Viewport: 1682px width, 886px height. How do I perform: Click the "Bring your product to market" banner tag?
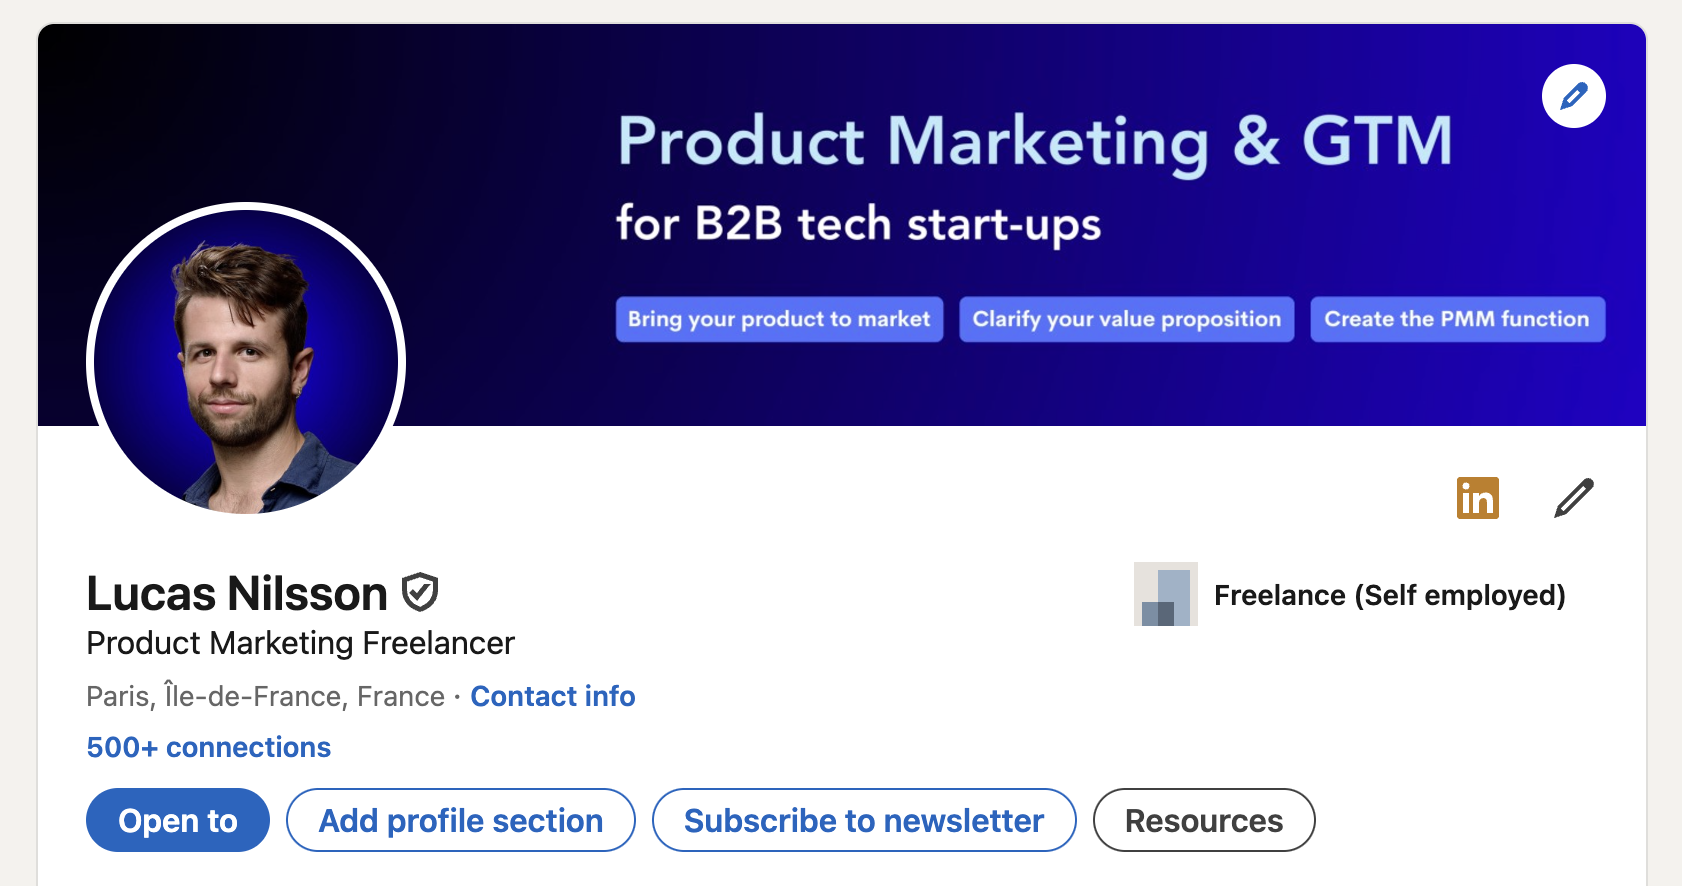(779, 319)
